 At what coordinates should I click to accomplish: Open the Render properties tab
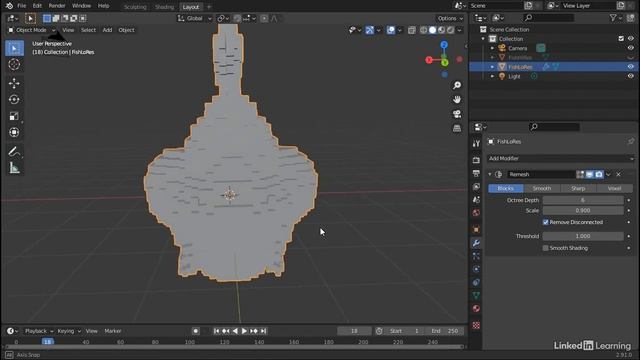click(x=476, y=160)
